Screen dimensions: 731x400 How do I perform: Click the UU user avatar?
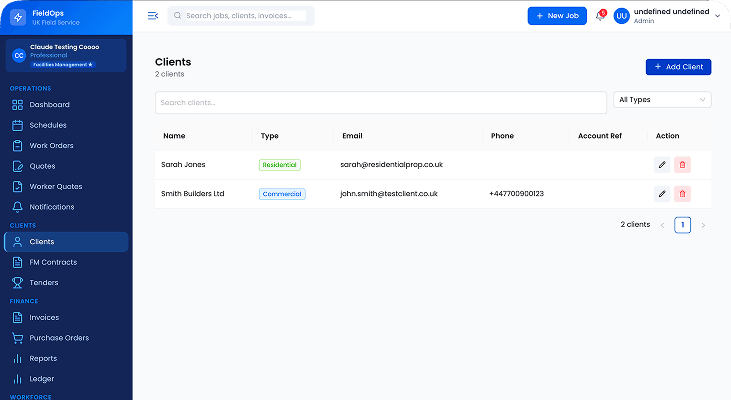[x=621, y=16]
